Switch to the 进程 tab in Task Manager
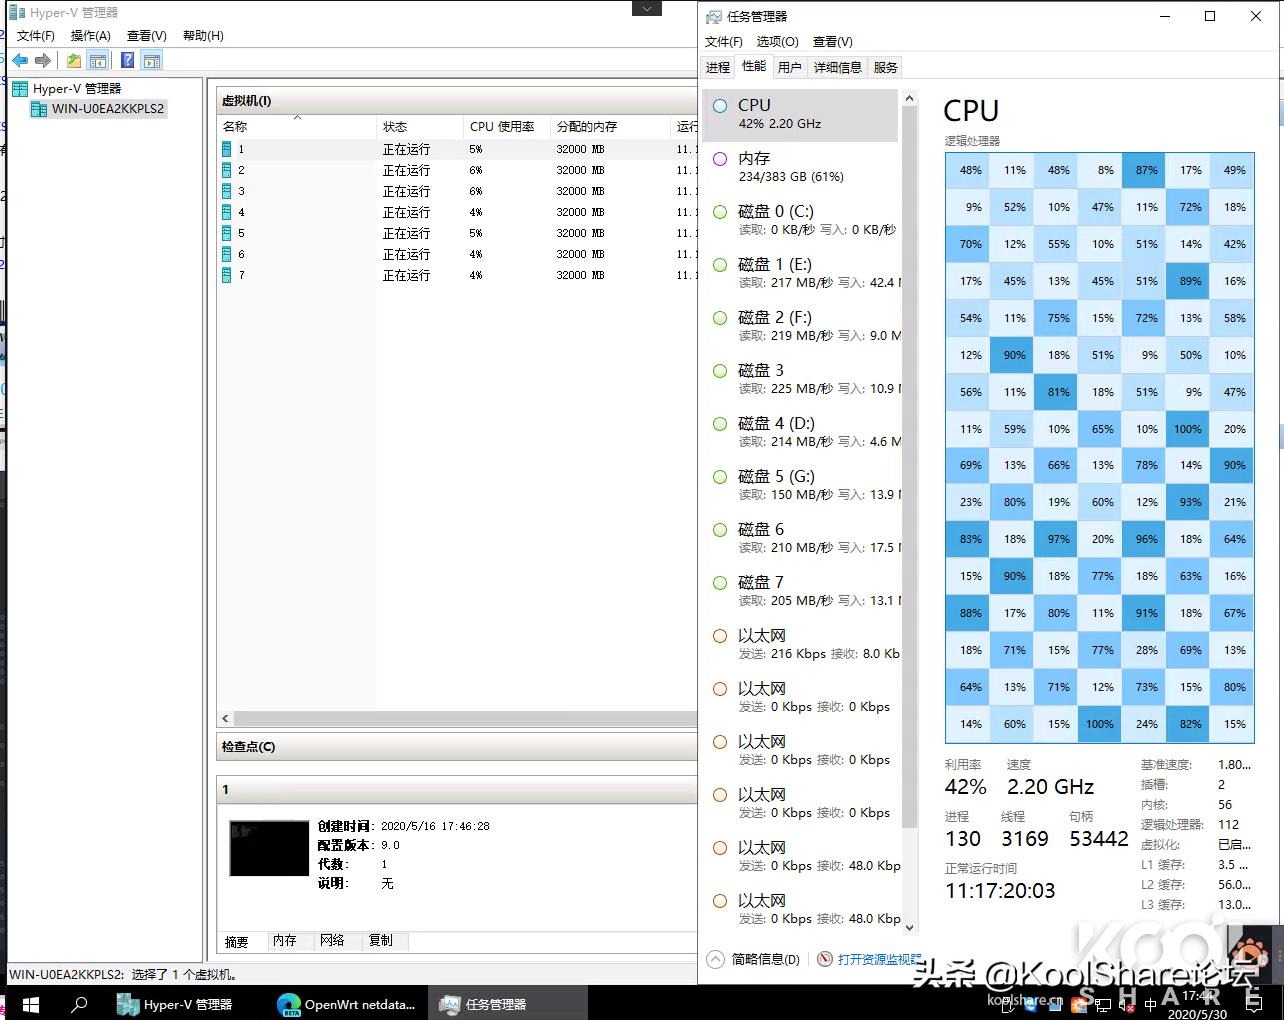The image size is (1284, 1020). [x=717, y=67]
